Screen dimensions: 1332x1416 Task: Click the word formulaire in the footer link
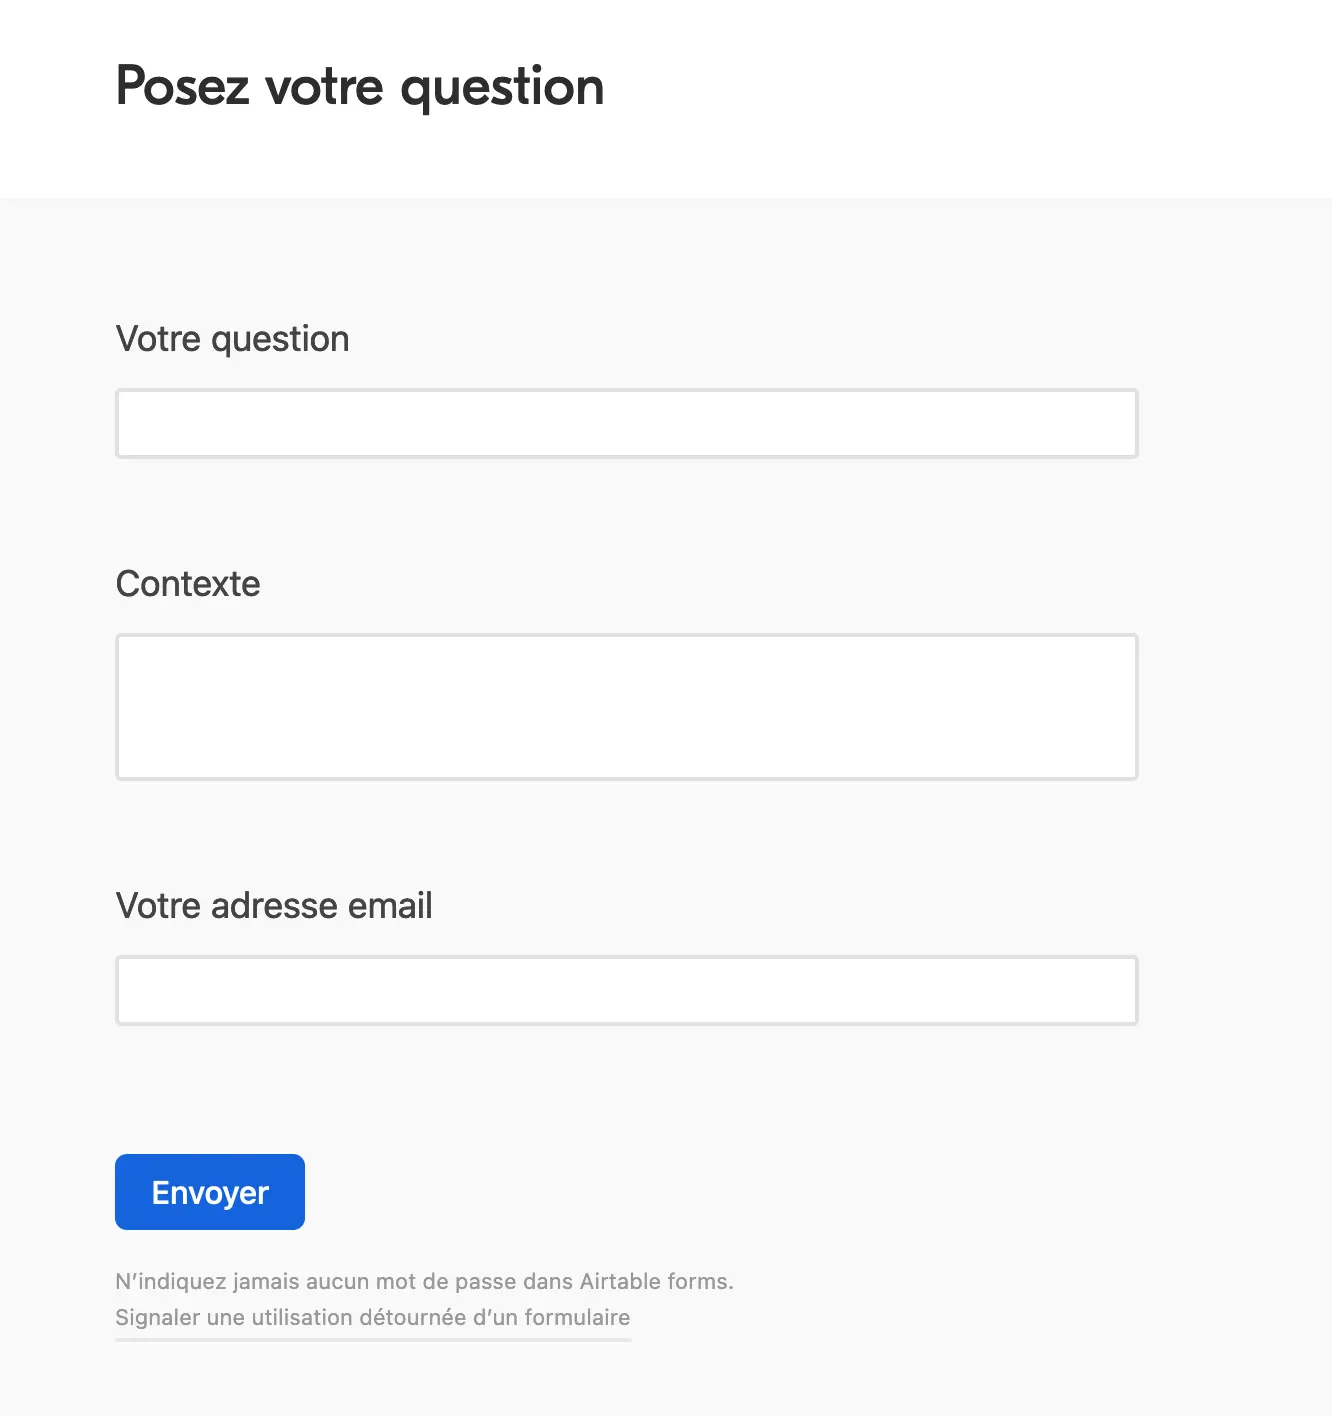tap(577, 1318)
